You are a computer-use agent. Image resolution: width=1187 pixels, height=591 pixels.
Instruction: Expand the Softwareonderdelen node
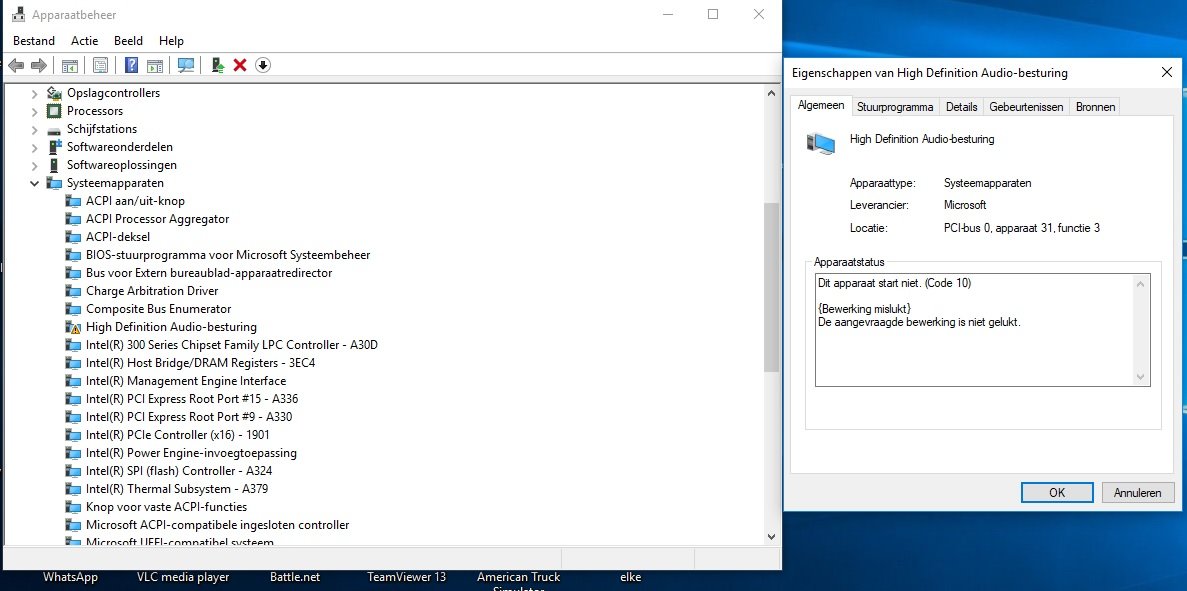[34, 147]
